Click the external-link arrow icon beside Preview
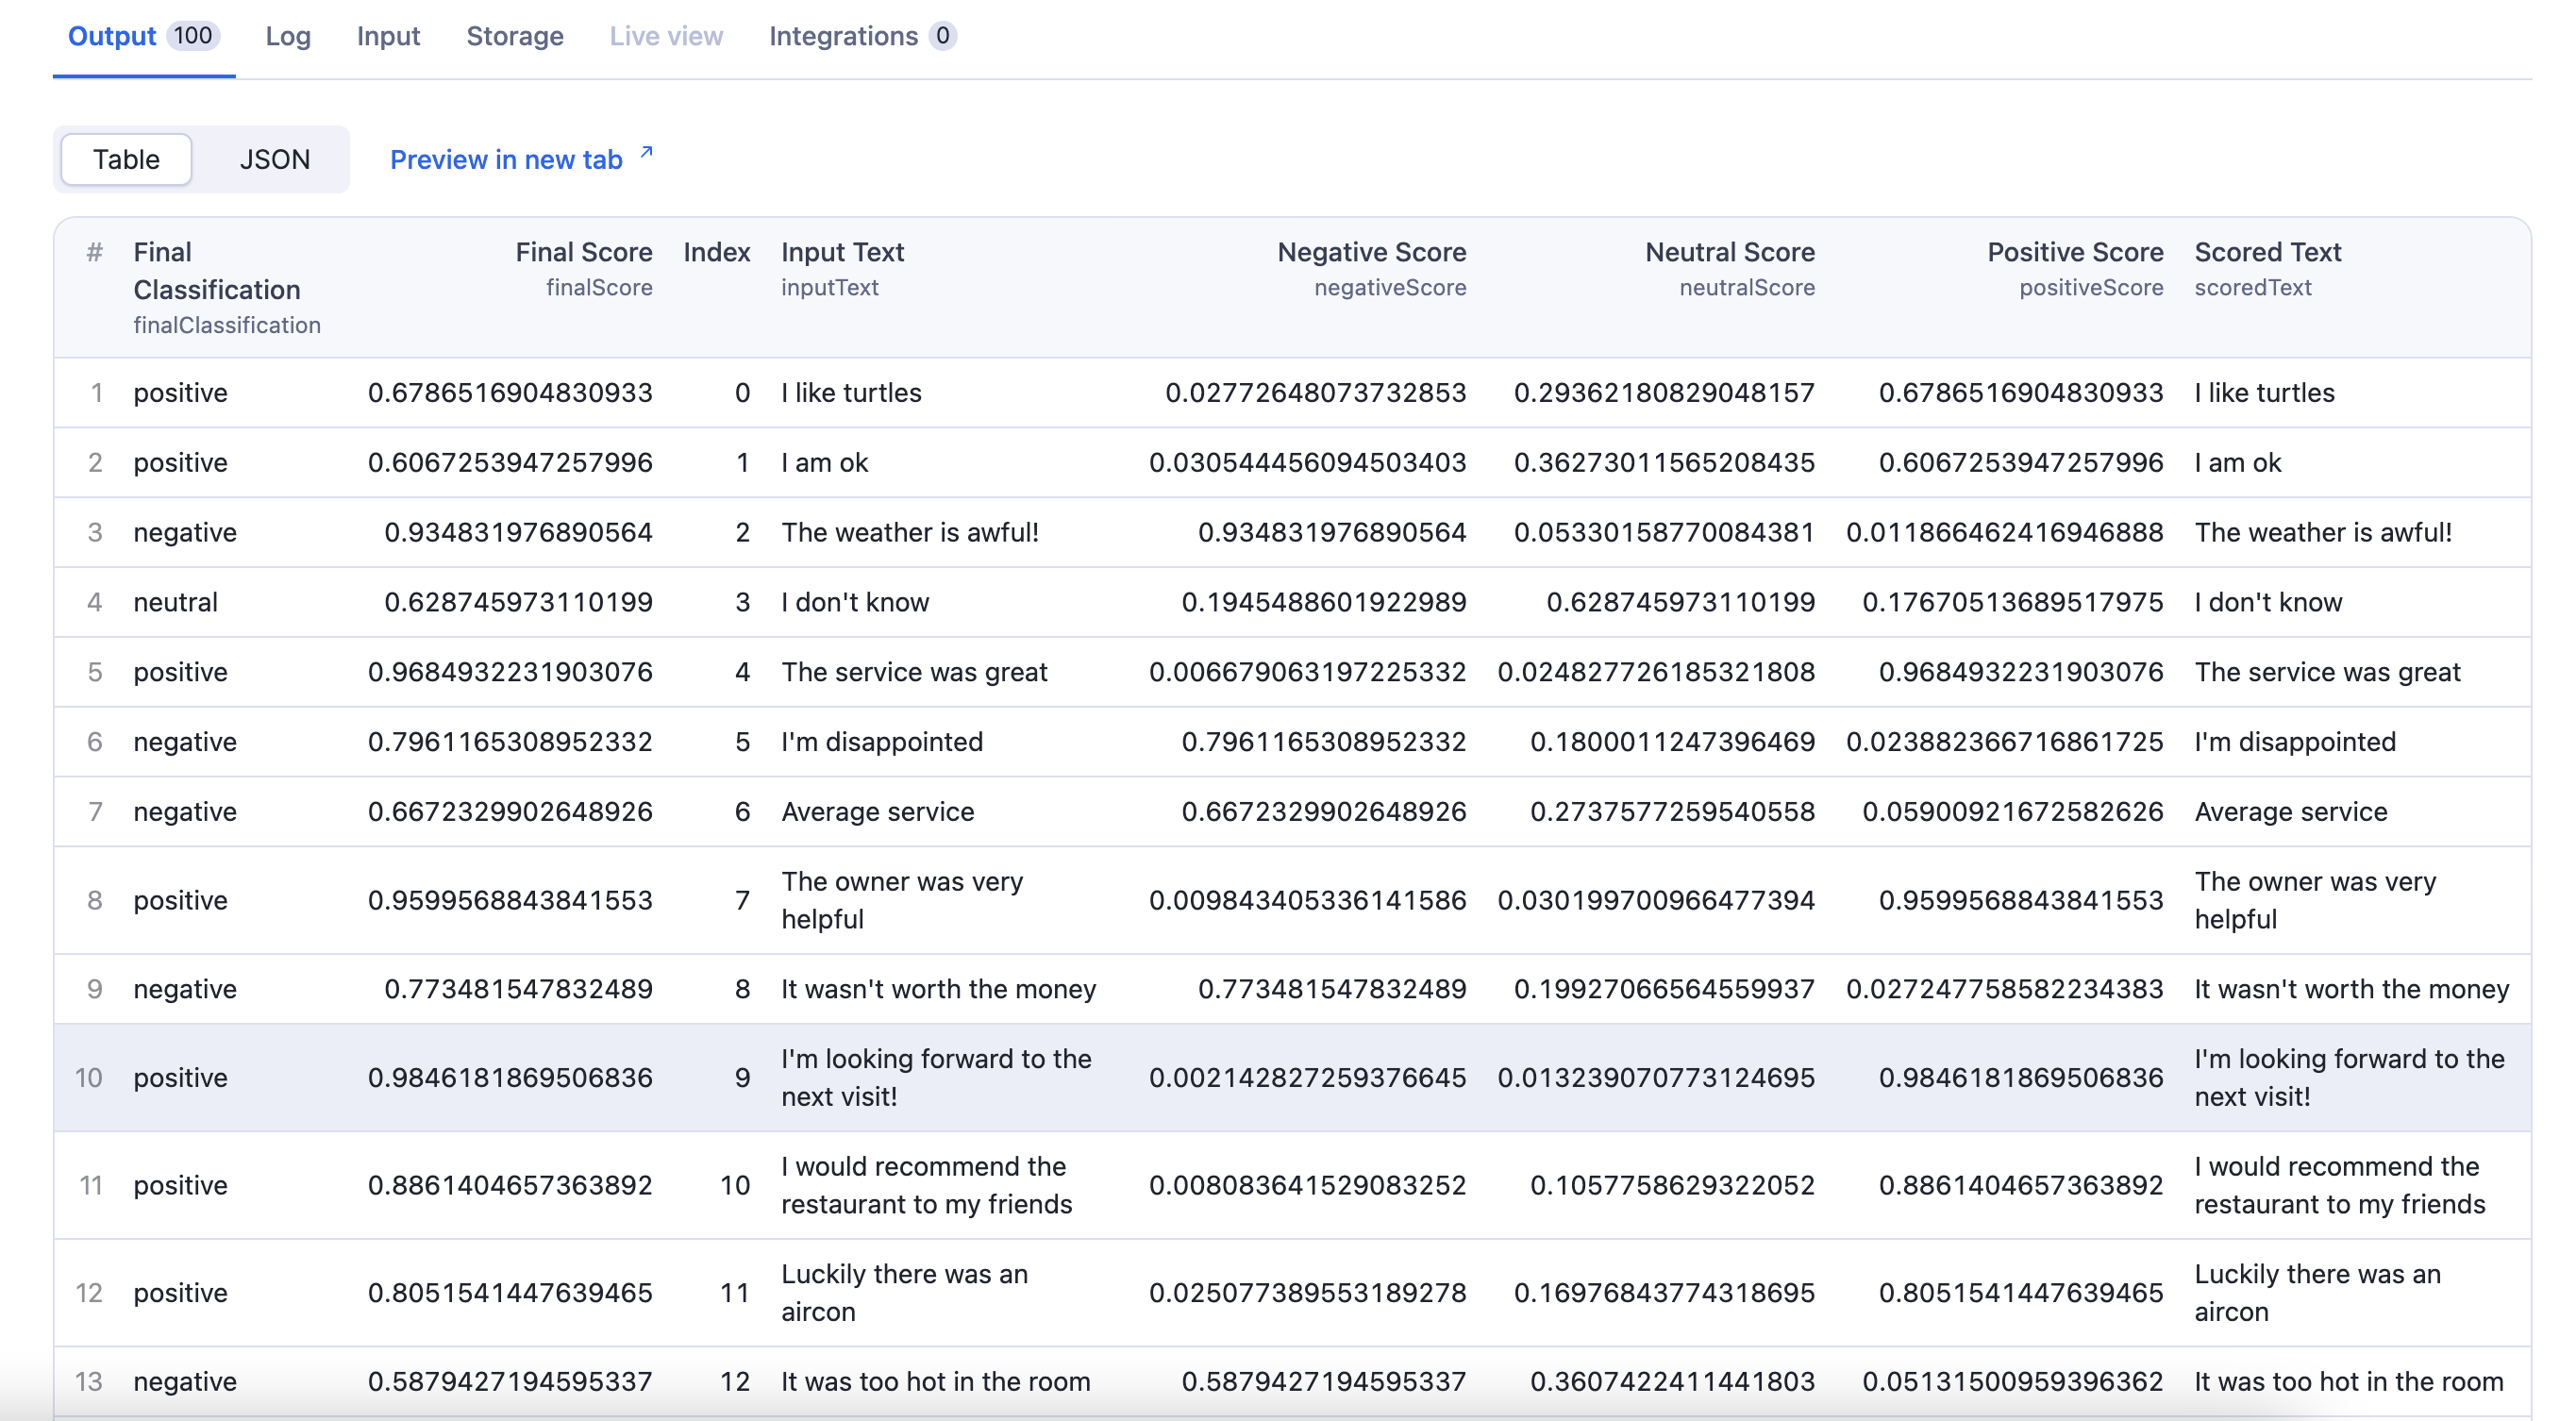This screenshot has width=2576, height=1421. [x=646, y=152]
